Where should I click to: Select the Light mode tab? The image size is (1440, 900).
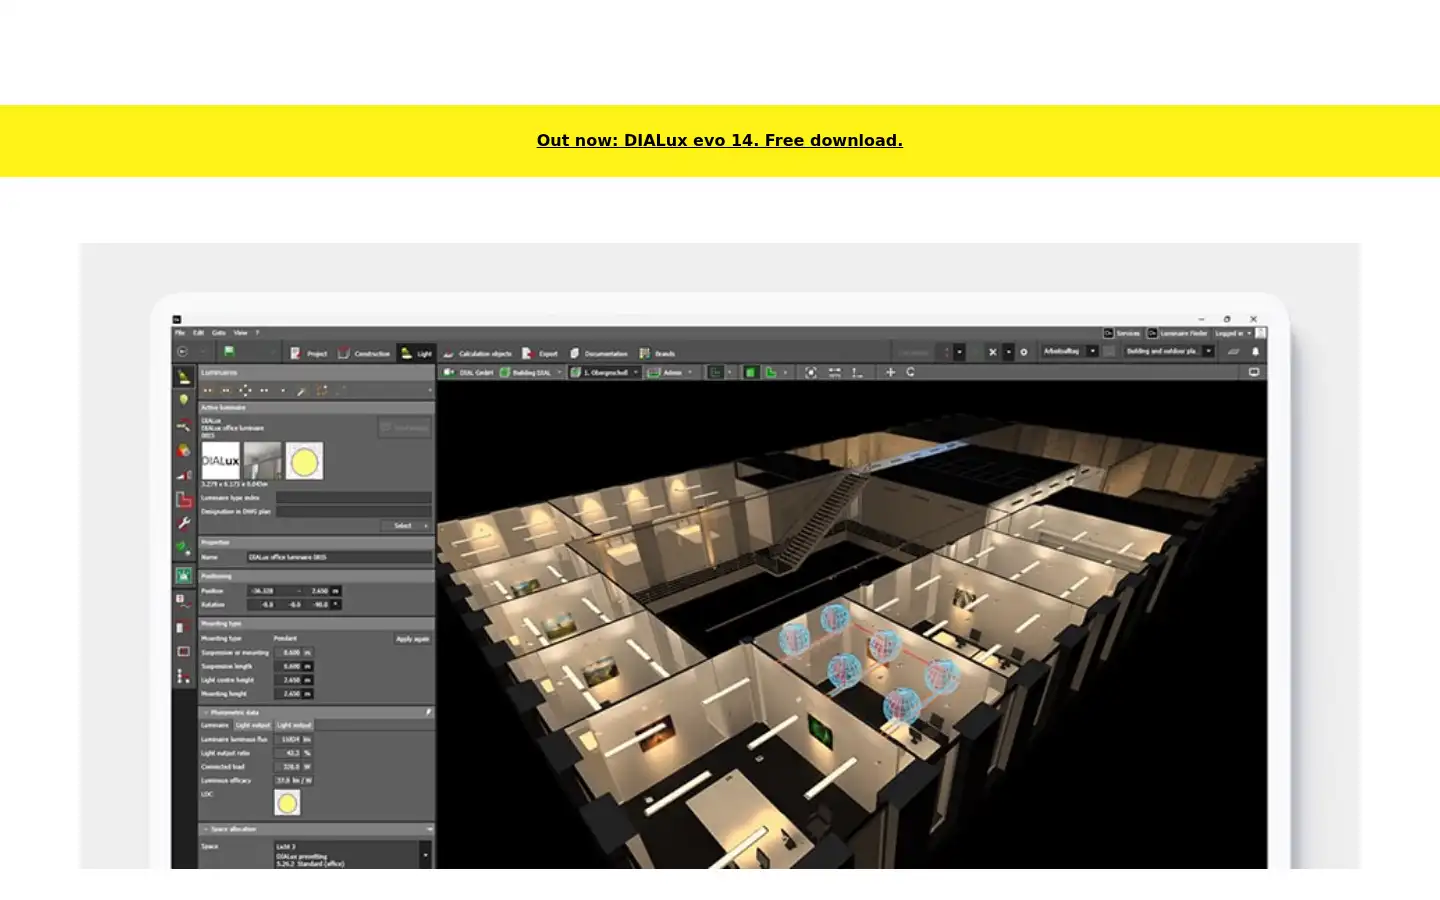click(x=416, y=353)
